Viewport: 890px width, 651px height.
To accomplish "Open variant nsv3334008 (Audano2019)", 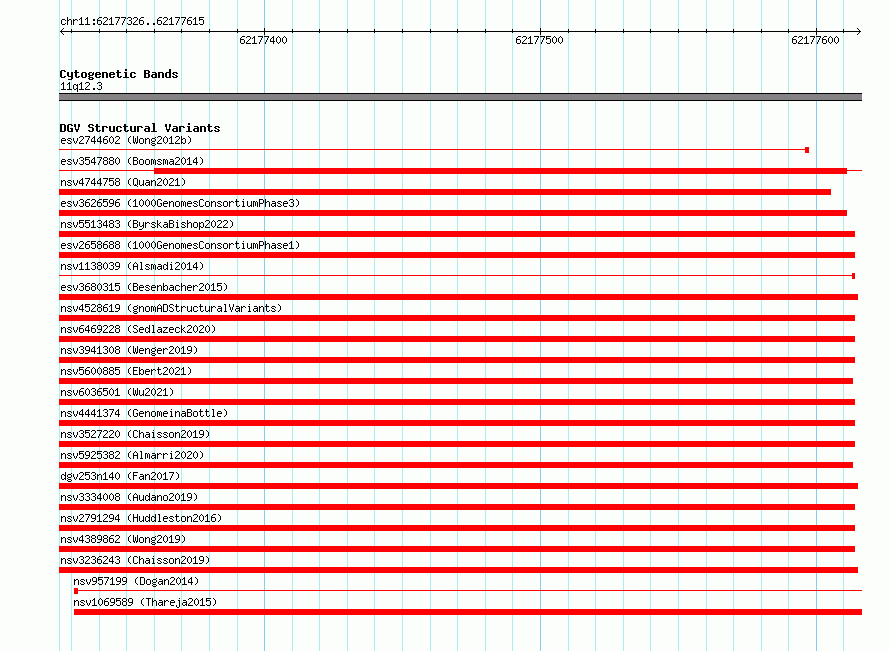I will pyautogui.click(x=129, y=497).
